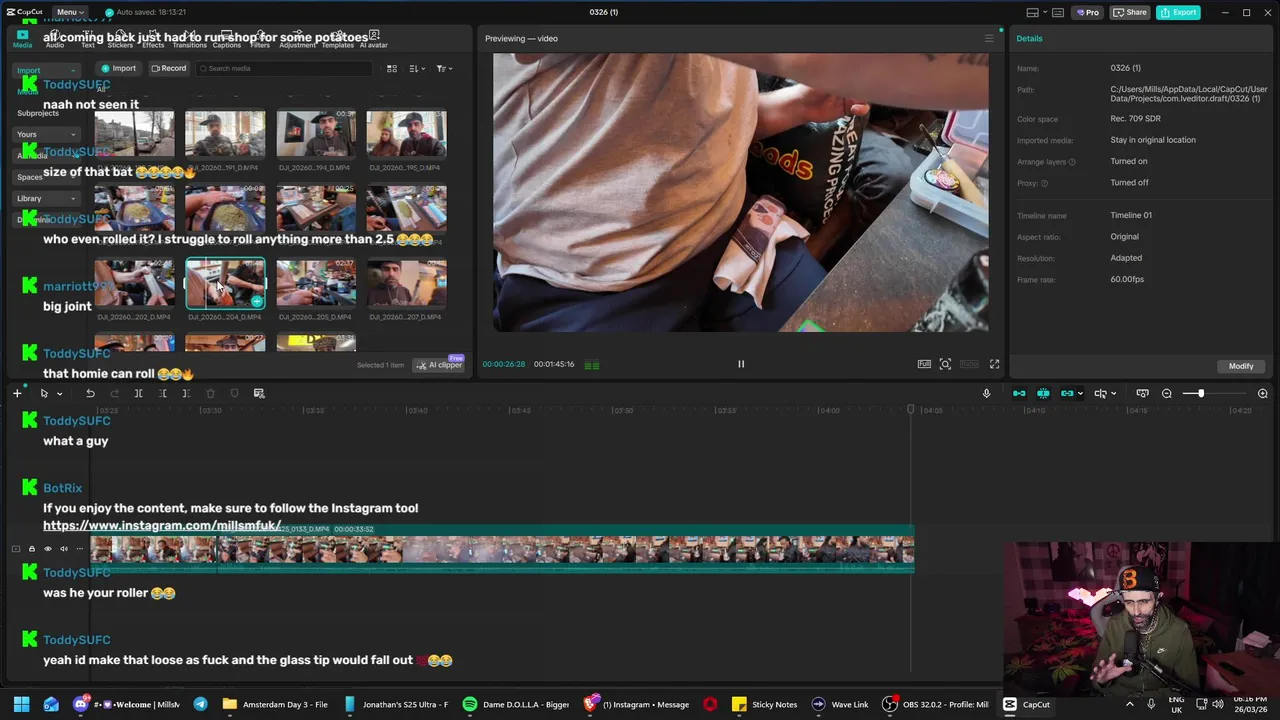This screenshot has width=1280, height=720.
Task: Collapse the Import section in sidebar
Action: click(45, 70)
